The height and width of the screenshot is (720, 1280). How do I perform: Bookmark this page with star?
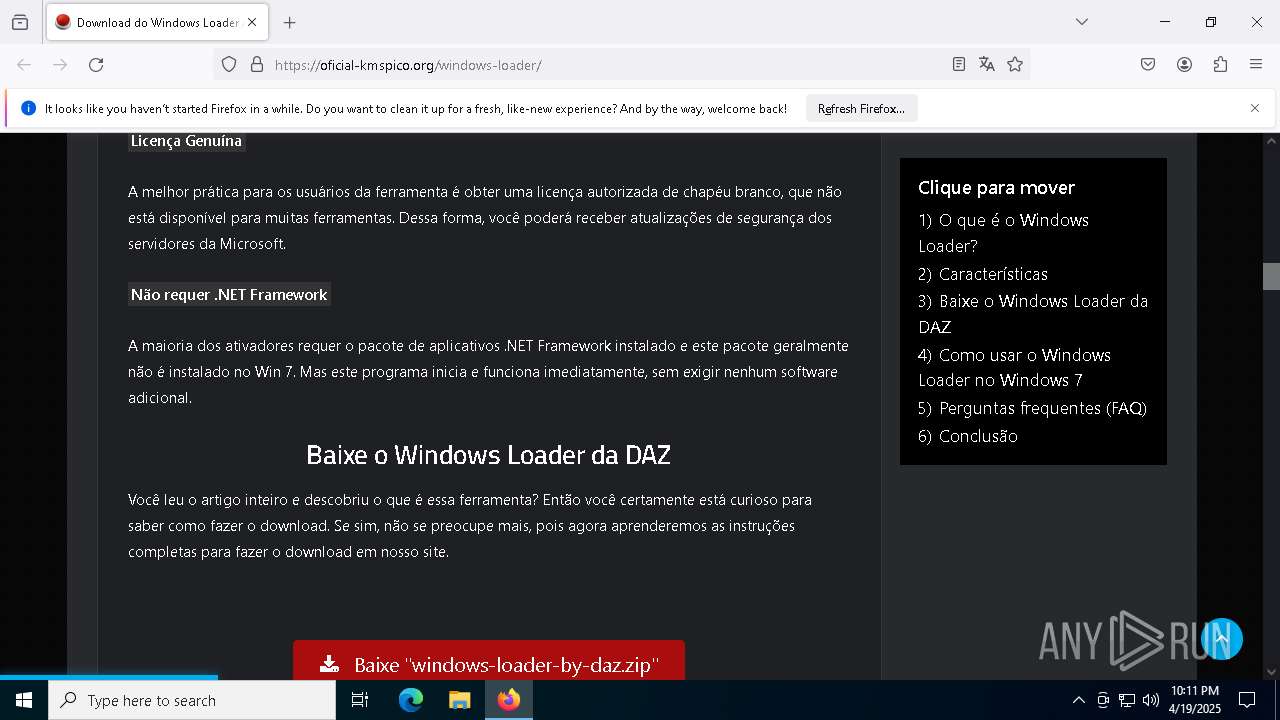(1015, 65)
